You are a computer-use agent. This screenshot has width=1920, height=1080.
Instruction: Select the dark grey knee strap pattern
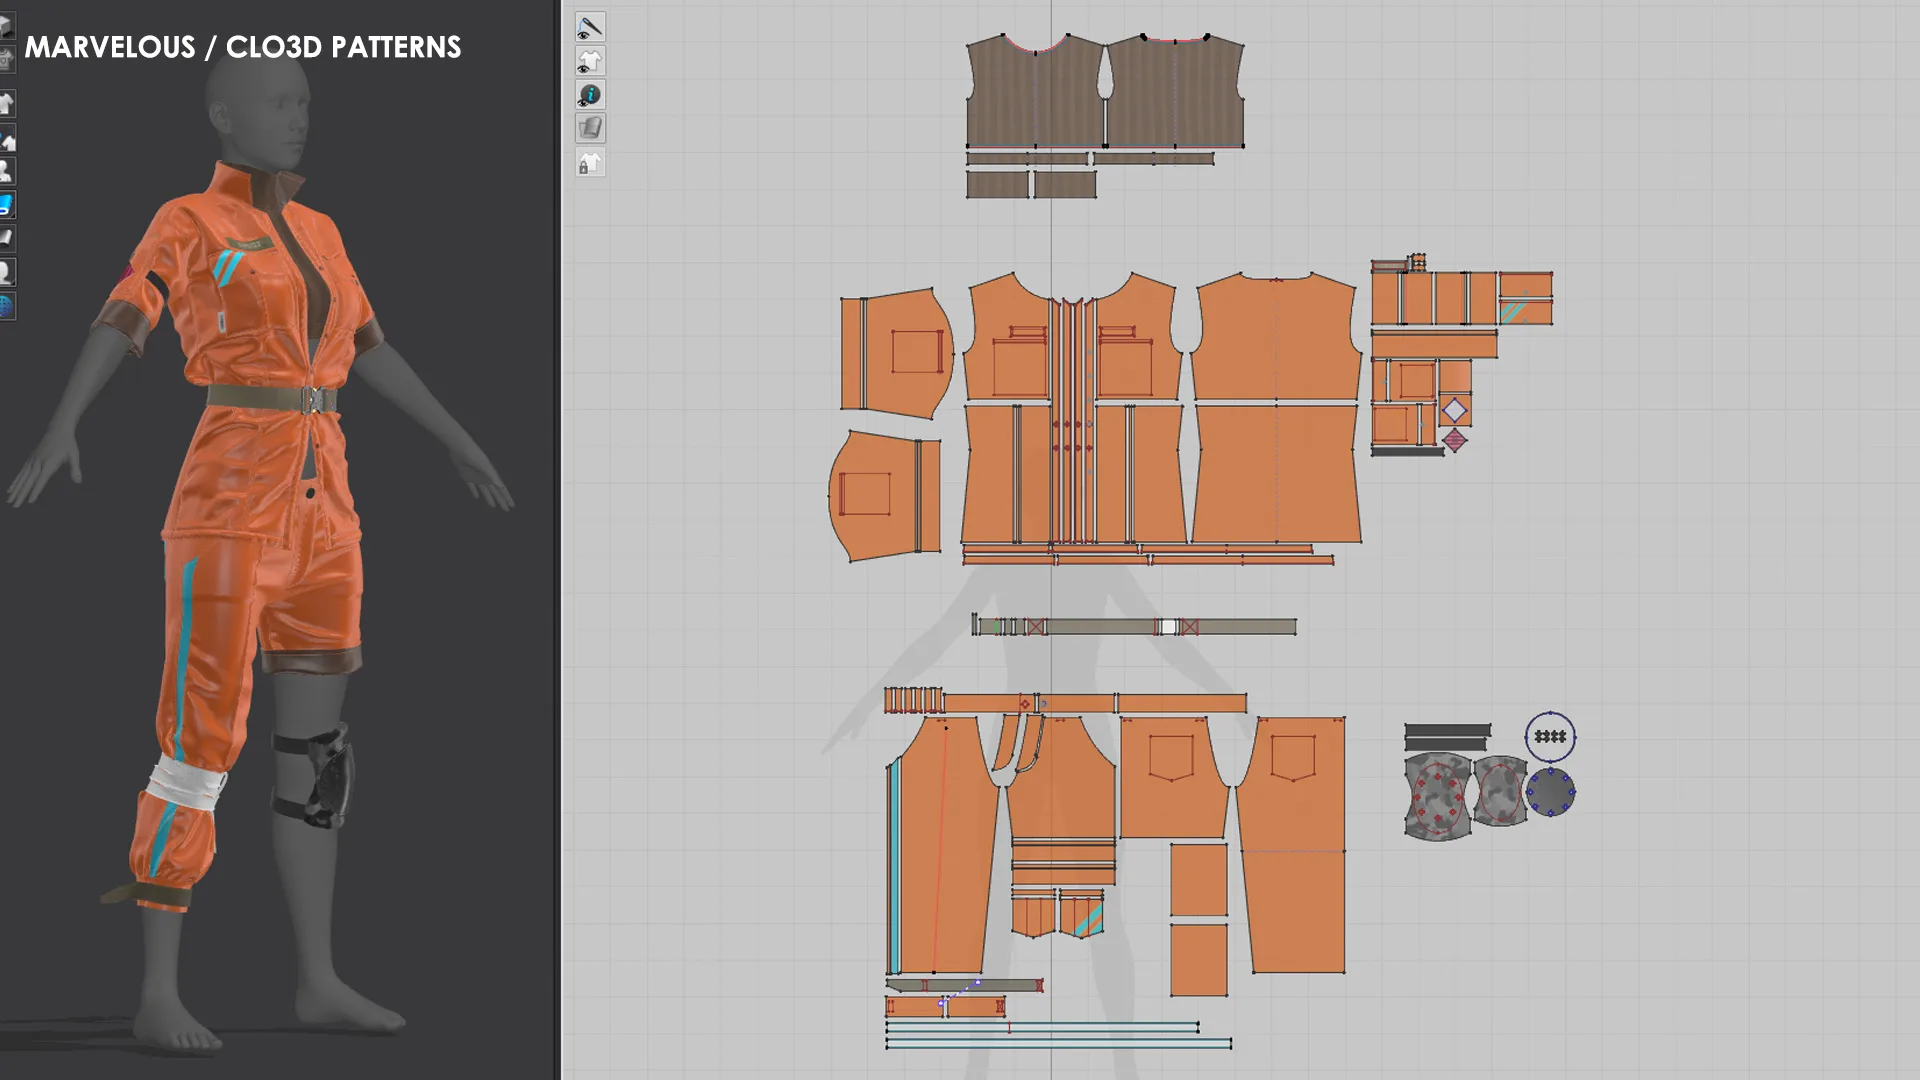(1447, 731)
